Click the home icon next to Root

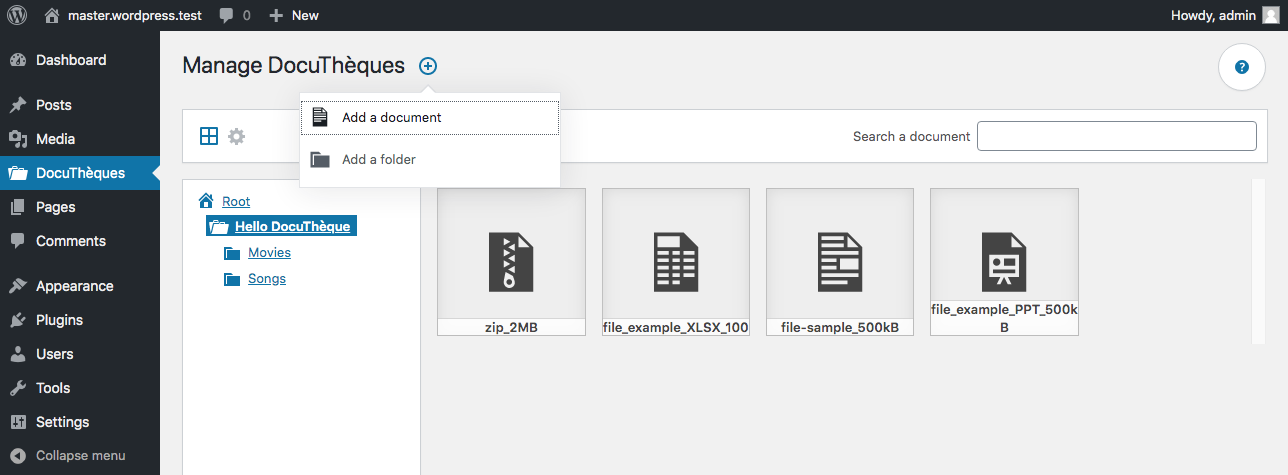click(x=207, y=201)
